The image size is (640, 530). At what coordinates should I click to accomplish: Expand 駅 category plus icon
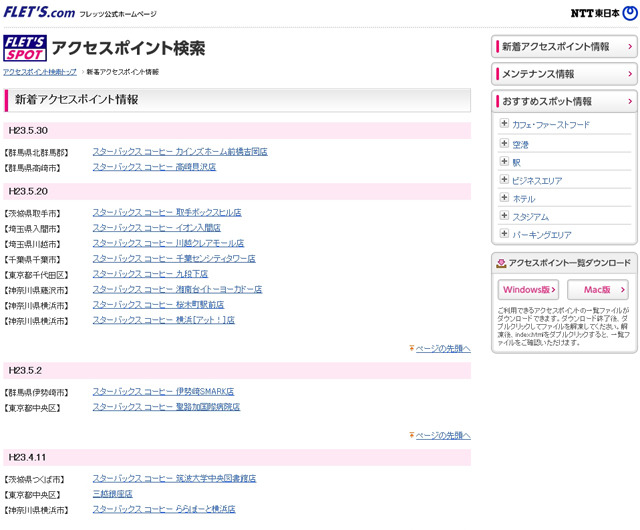click(x=504, y=161)
